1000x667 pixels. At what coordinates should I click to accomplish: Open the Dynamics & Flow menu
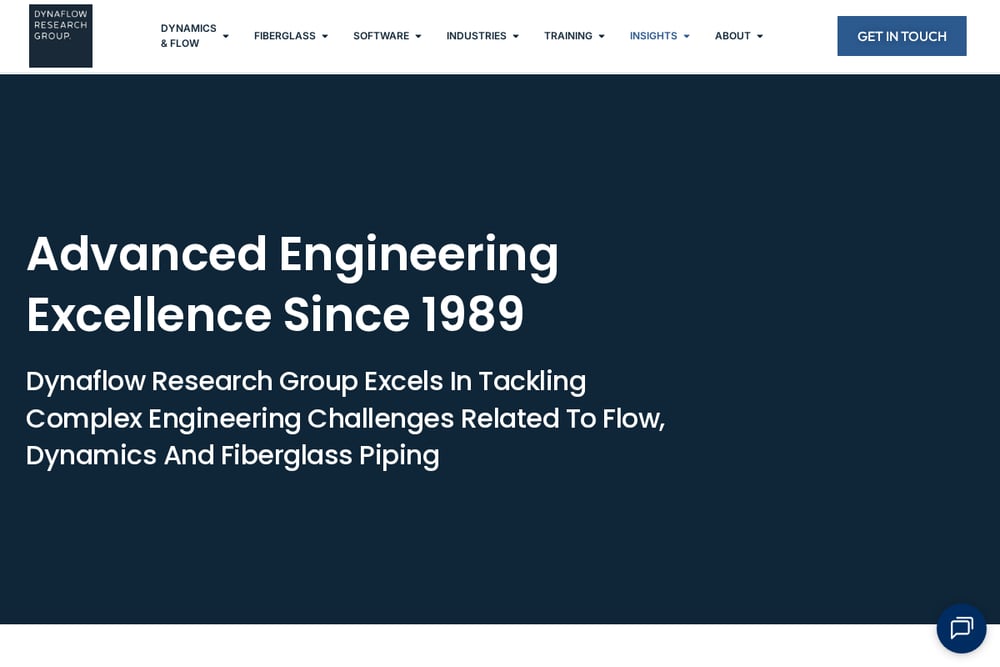[188, 36]
